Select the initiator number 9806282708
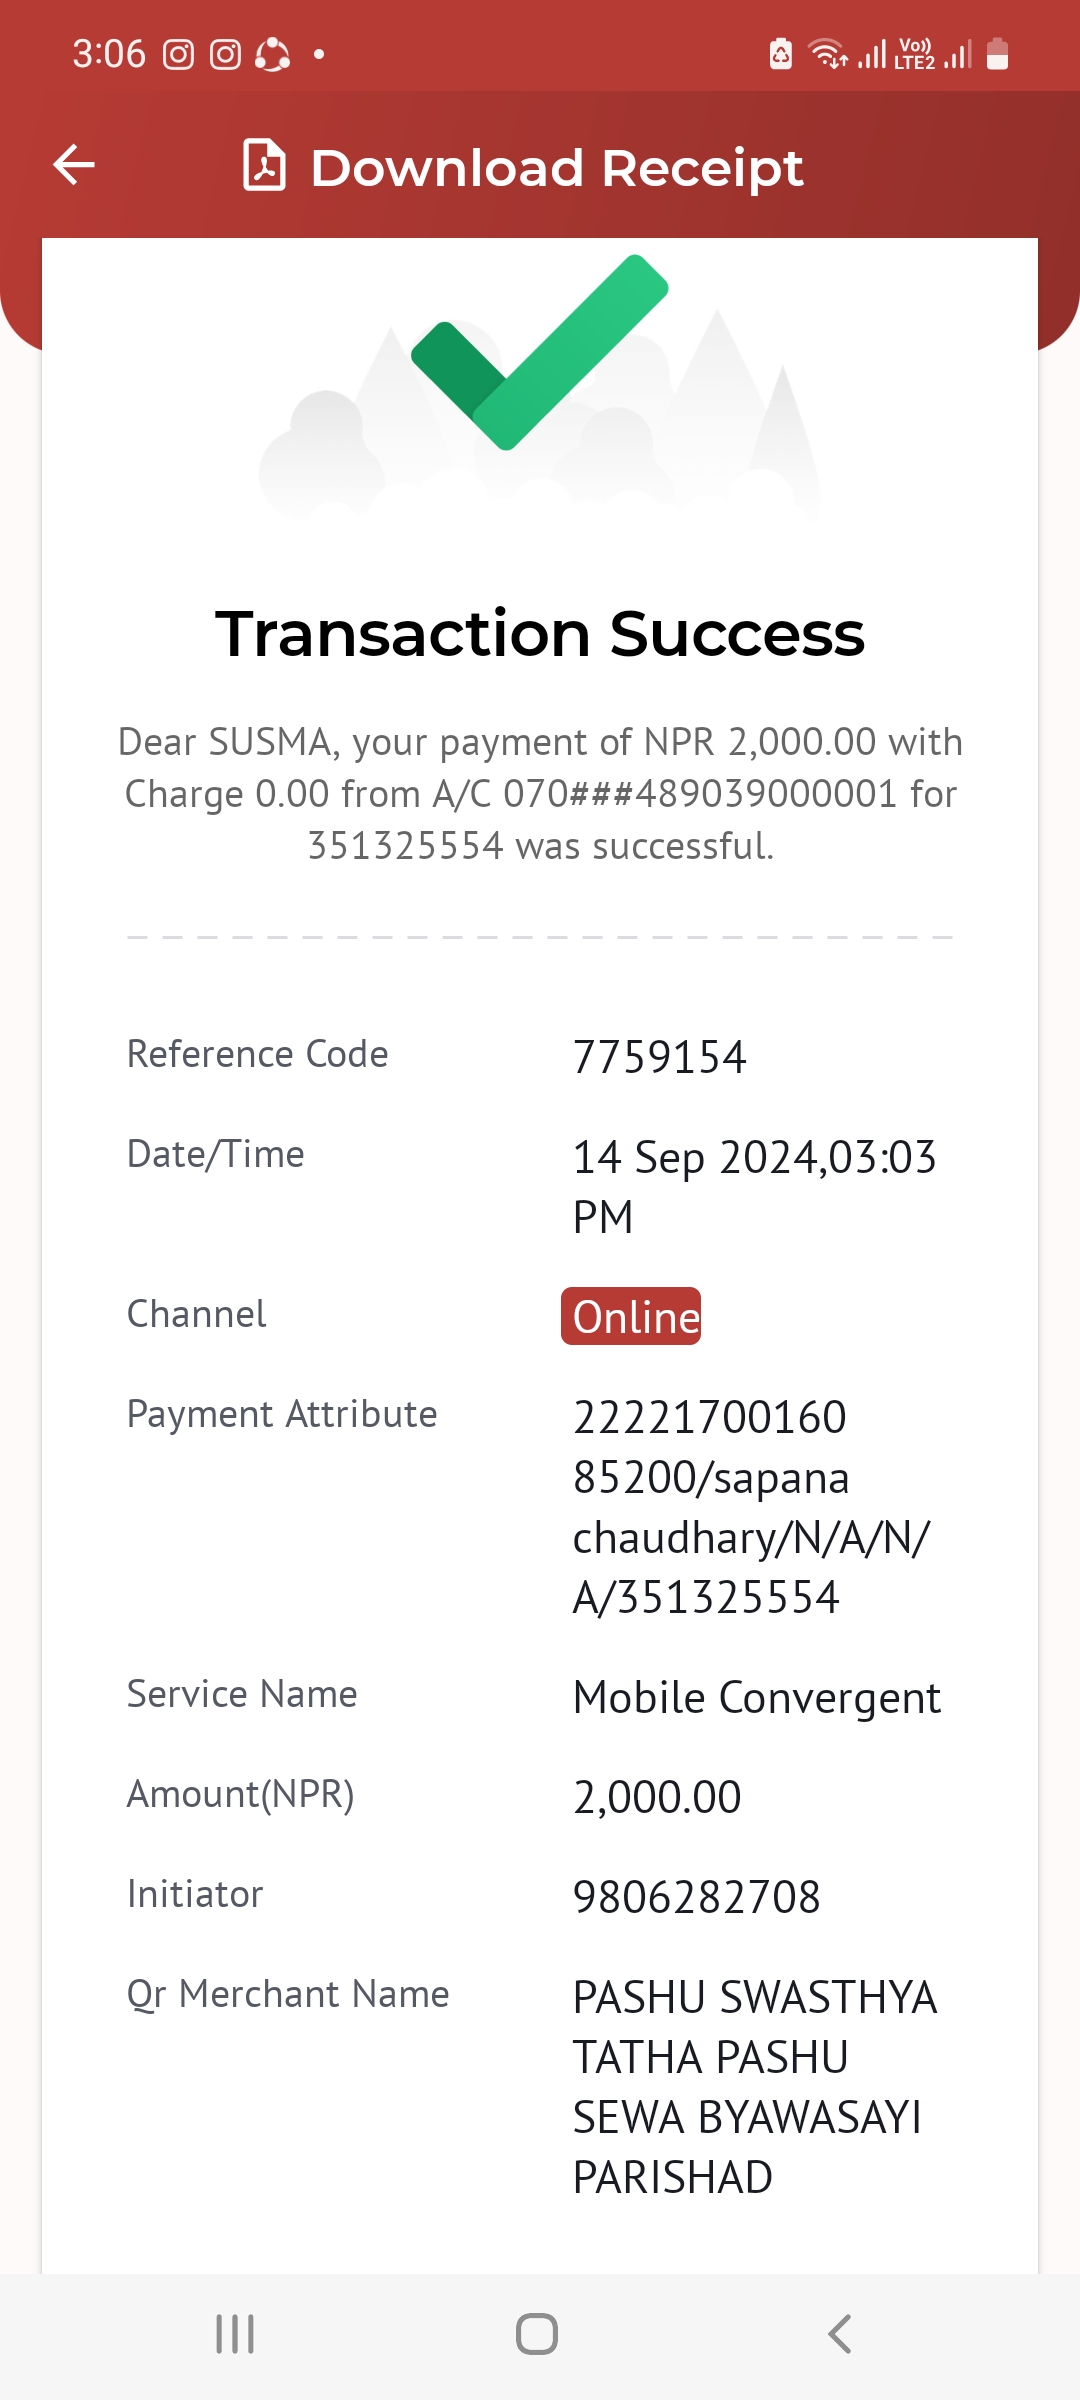The image size is (1080, 2400). (x=696, y=1897)
